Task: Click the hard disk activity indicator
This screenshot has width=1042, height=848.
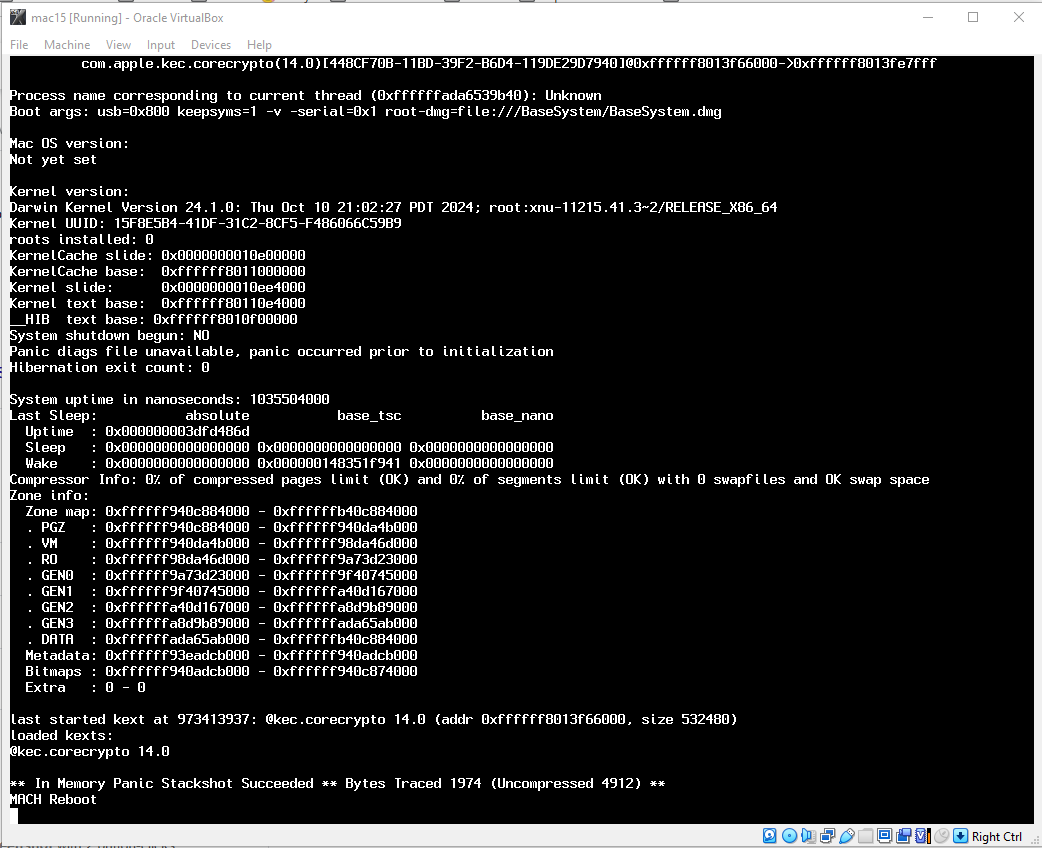Action: [x=770, y=836]
